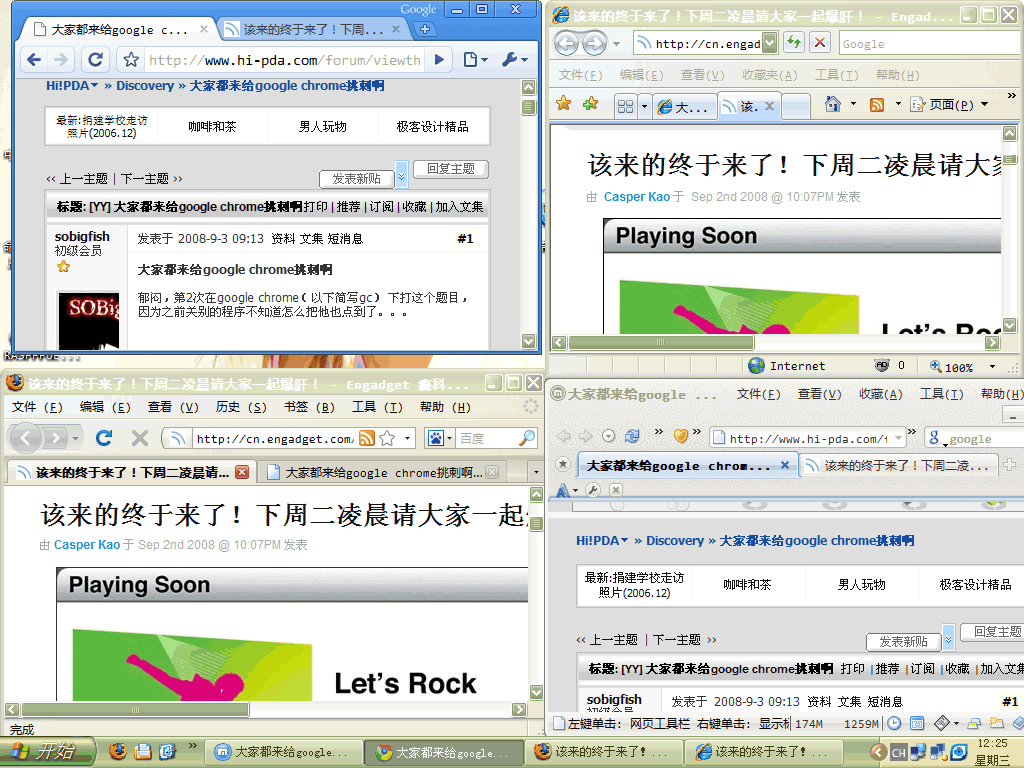This screenshot has width=1024, height=768.
Task: Click IE horizontal scrollbar thumb
Action: 661,342
